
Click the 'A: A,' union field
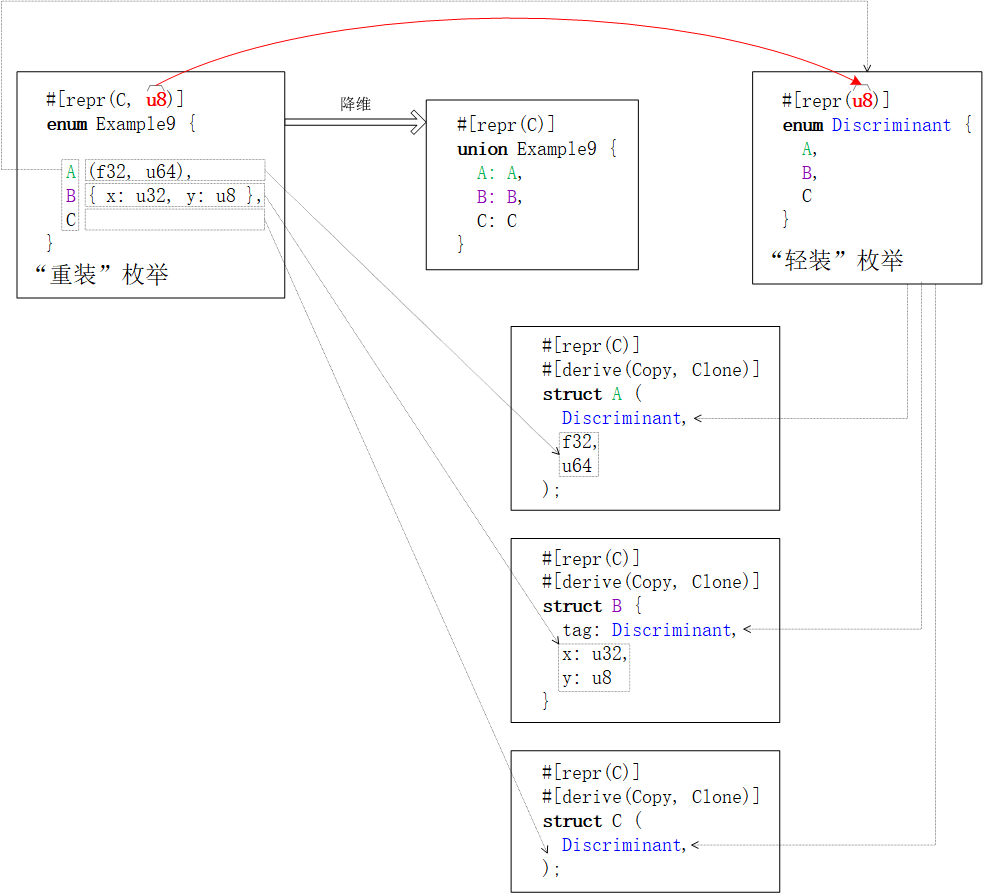click(x=499, y=173)
